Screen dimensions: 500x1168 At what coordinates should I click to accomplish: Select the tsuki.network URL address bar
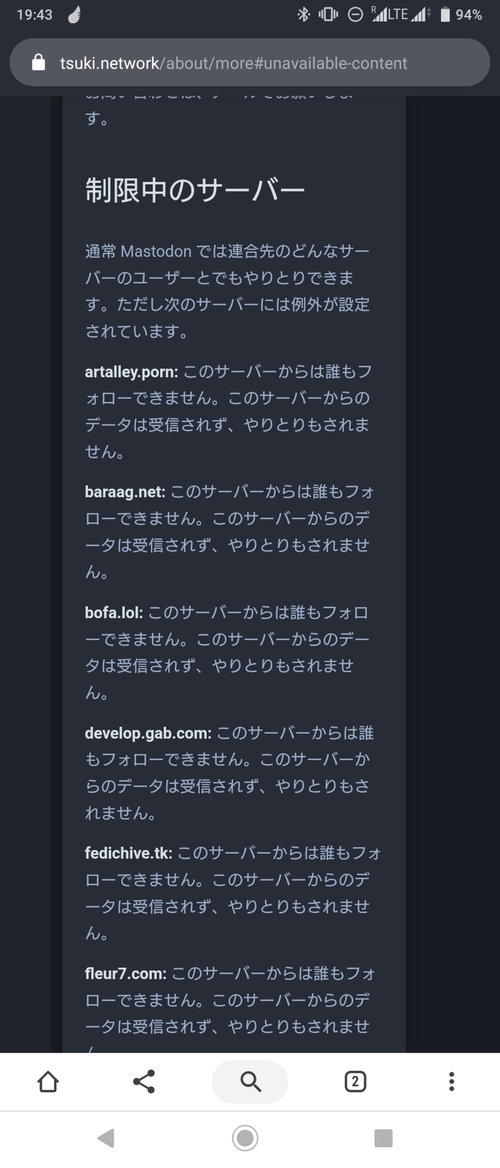[250, 63]
